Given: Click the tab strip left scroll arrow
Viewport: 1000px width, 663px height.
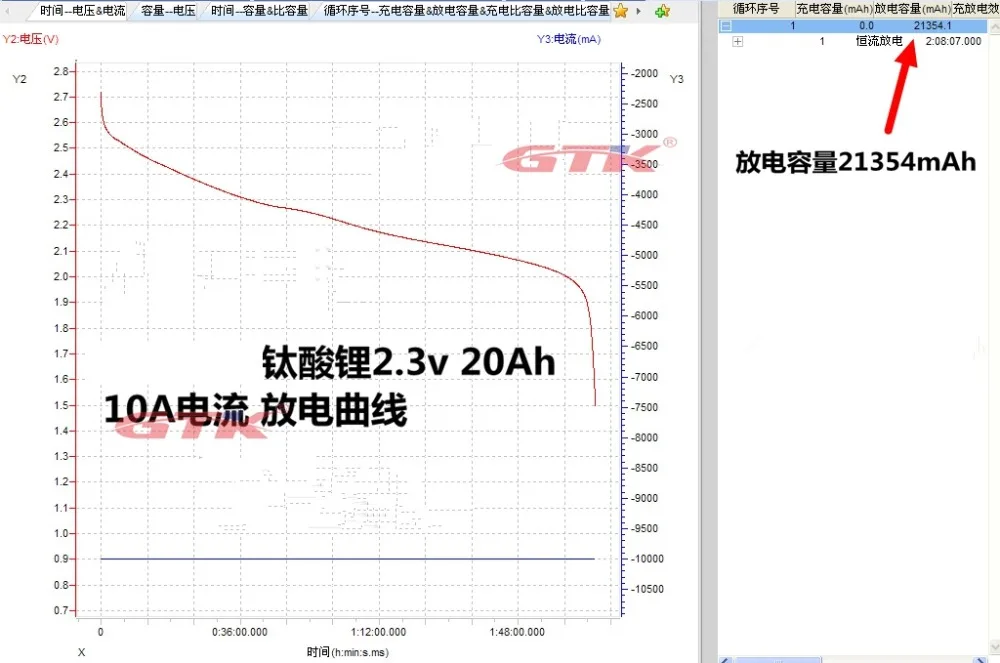Looking at the screenshot, I should pos(8,11).
